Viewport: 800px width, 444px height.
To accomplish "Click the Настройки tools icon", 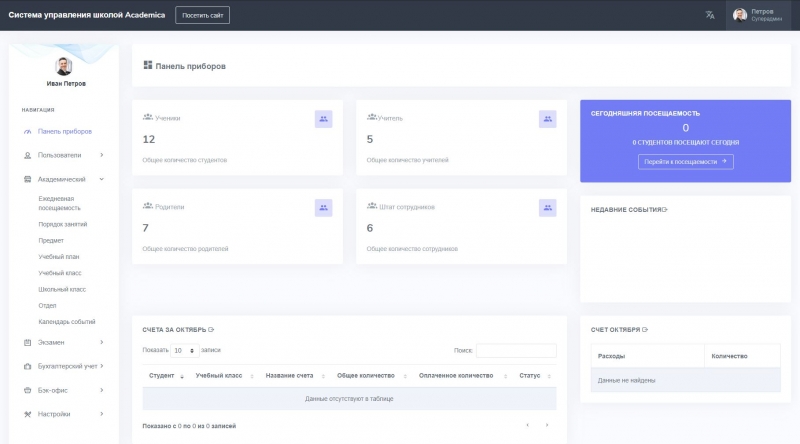I will click(28, 414).
